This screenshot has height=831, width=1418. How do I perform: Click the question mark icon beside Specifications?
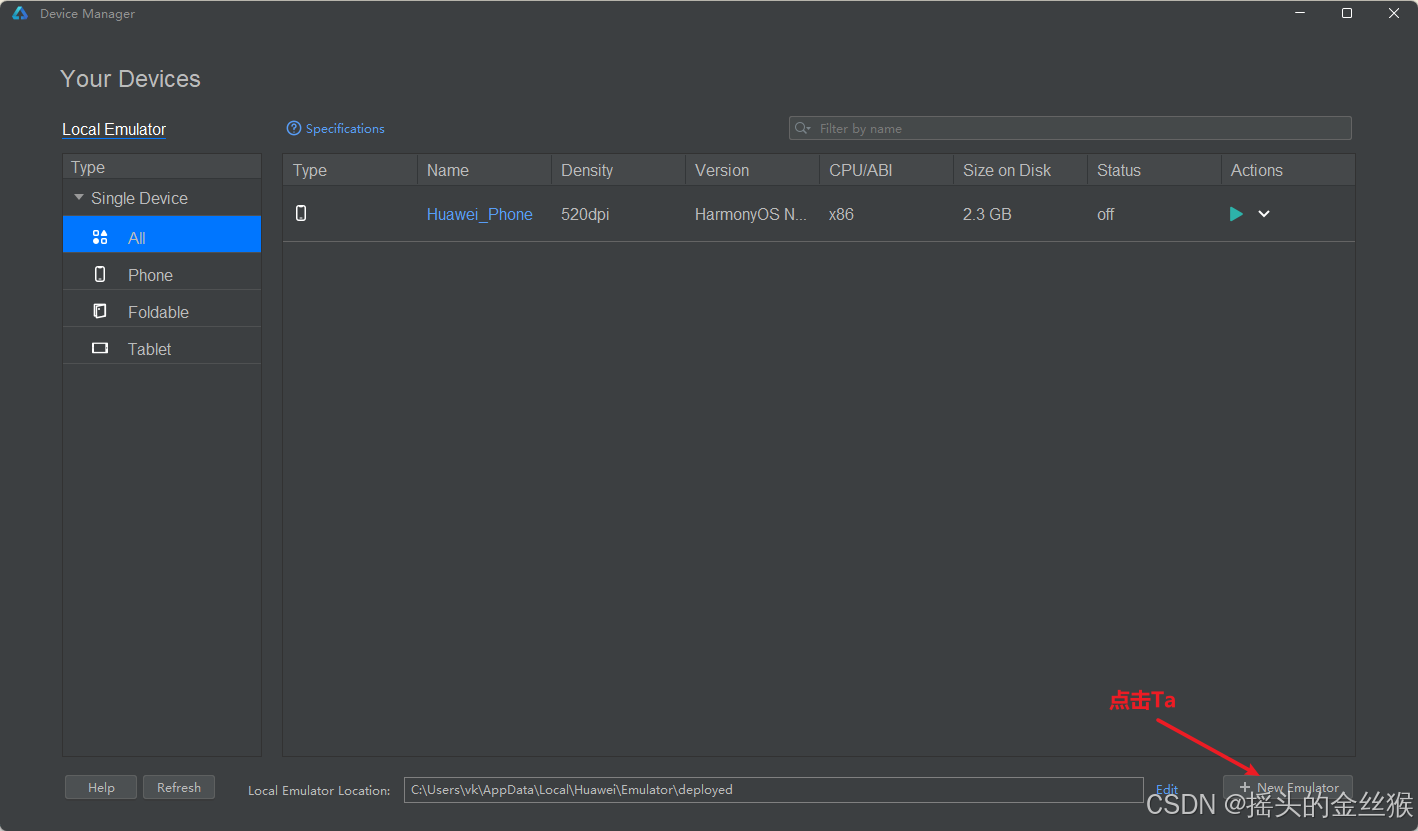click(x=294, y=128)
